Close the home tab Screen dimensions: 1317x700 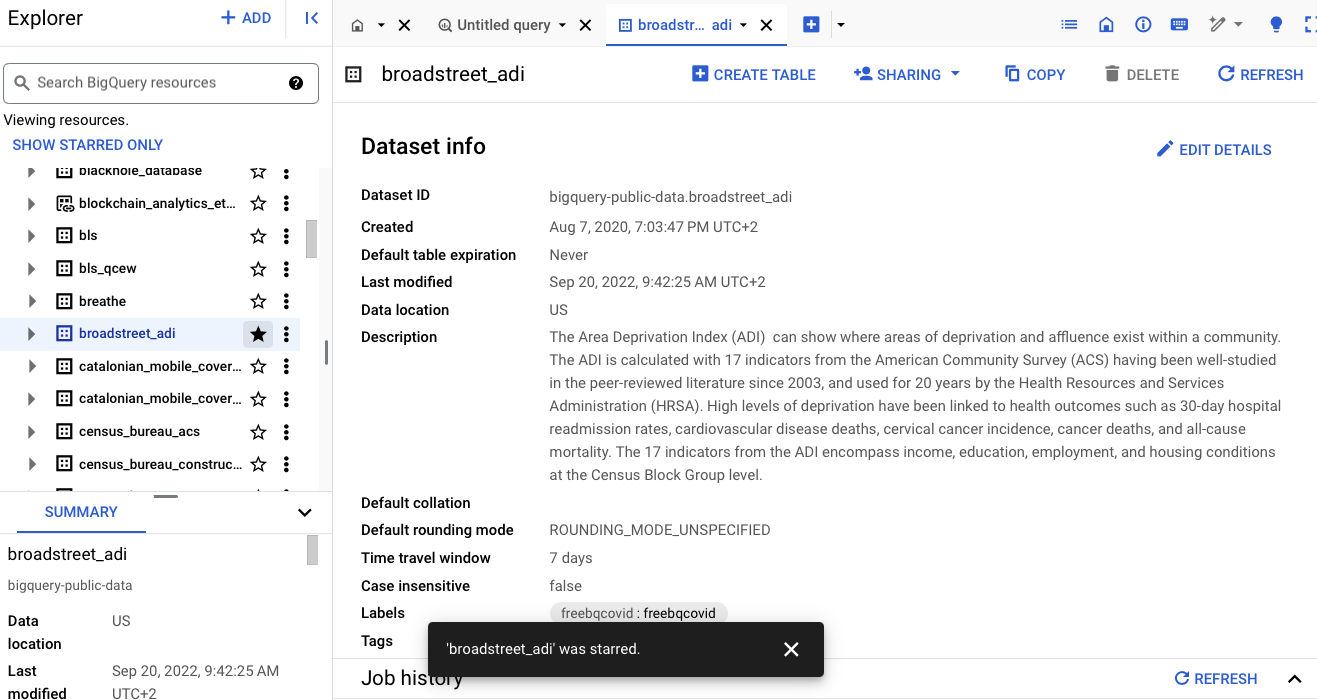point(404,25)
